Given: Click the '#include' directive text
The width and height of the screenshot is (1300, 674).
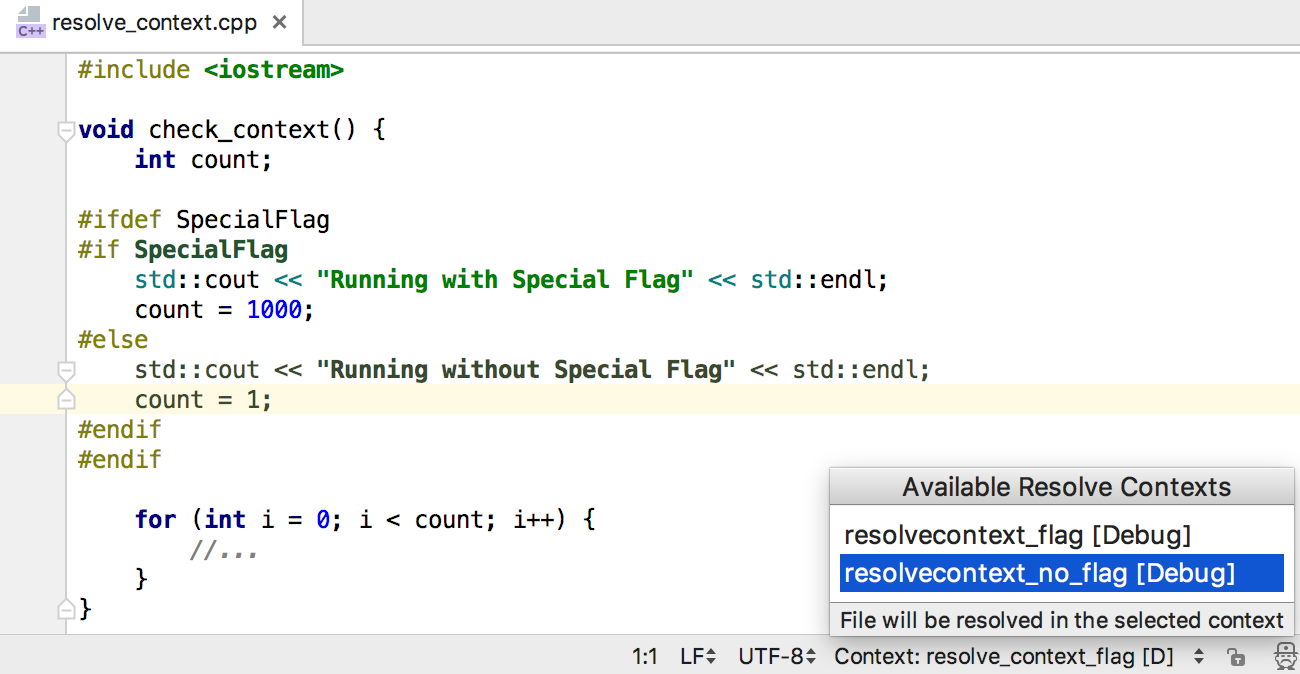Looking at the screenshot, I should (134, 70).
